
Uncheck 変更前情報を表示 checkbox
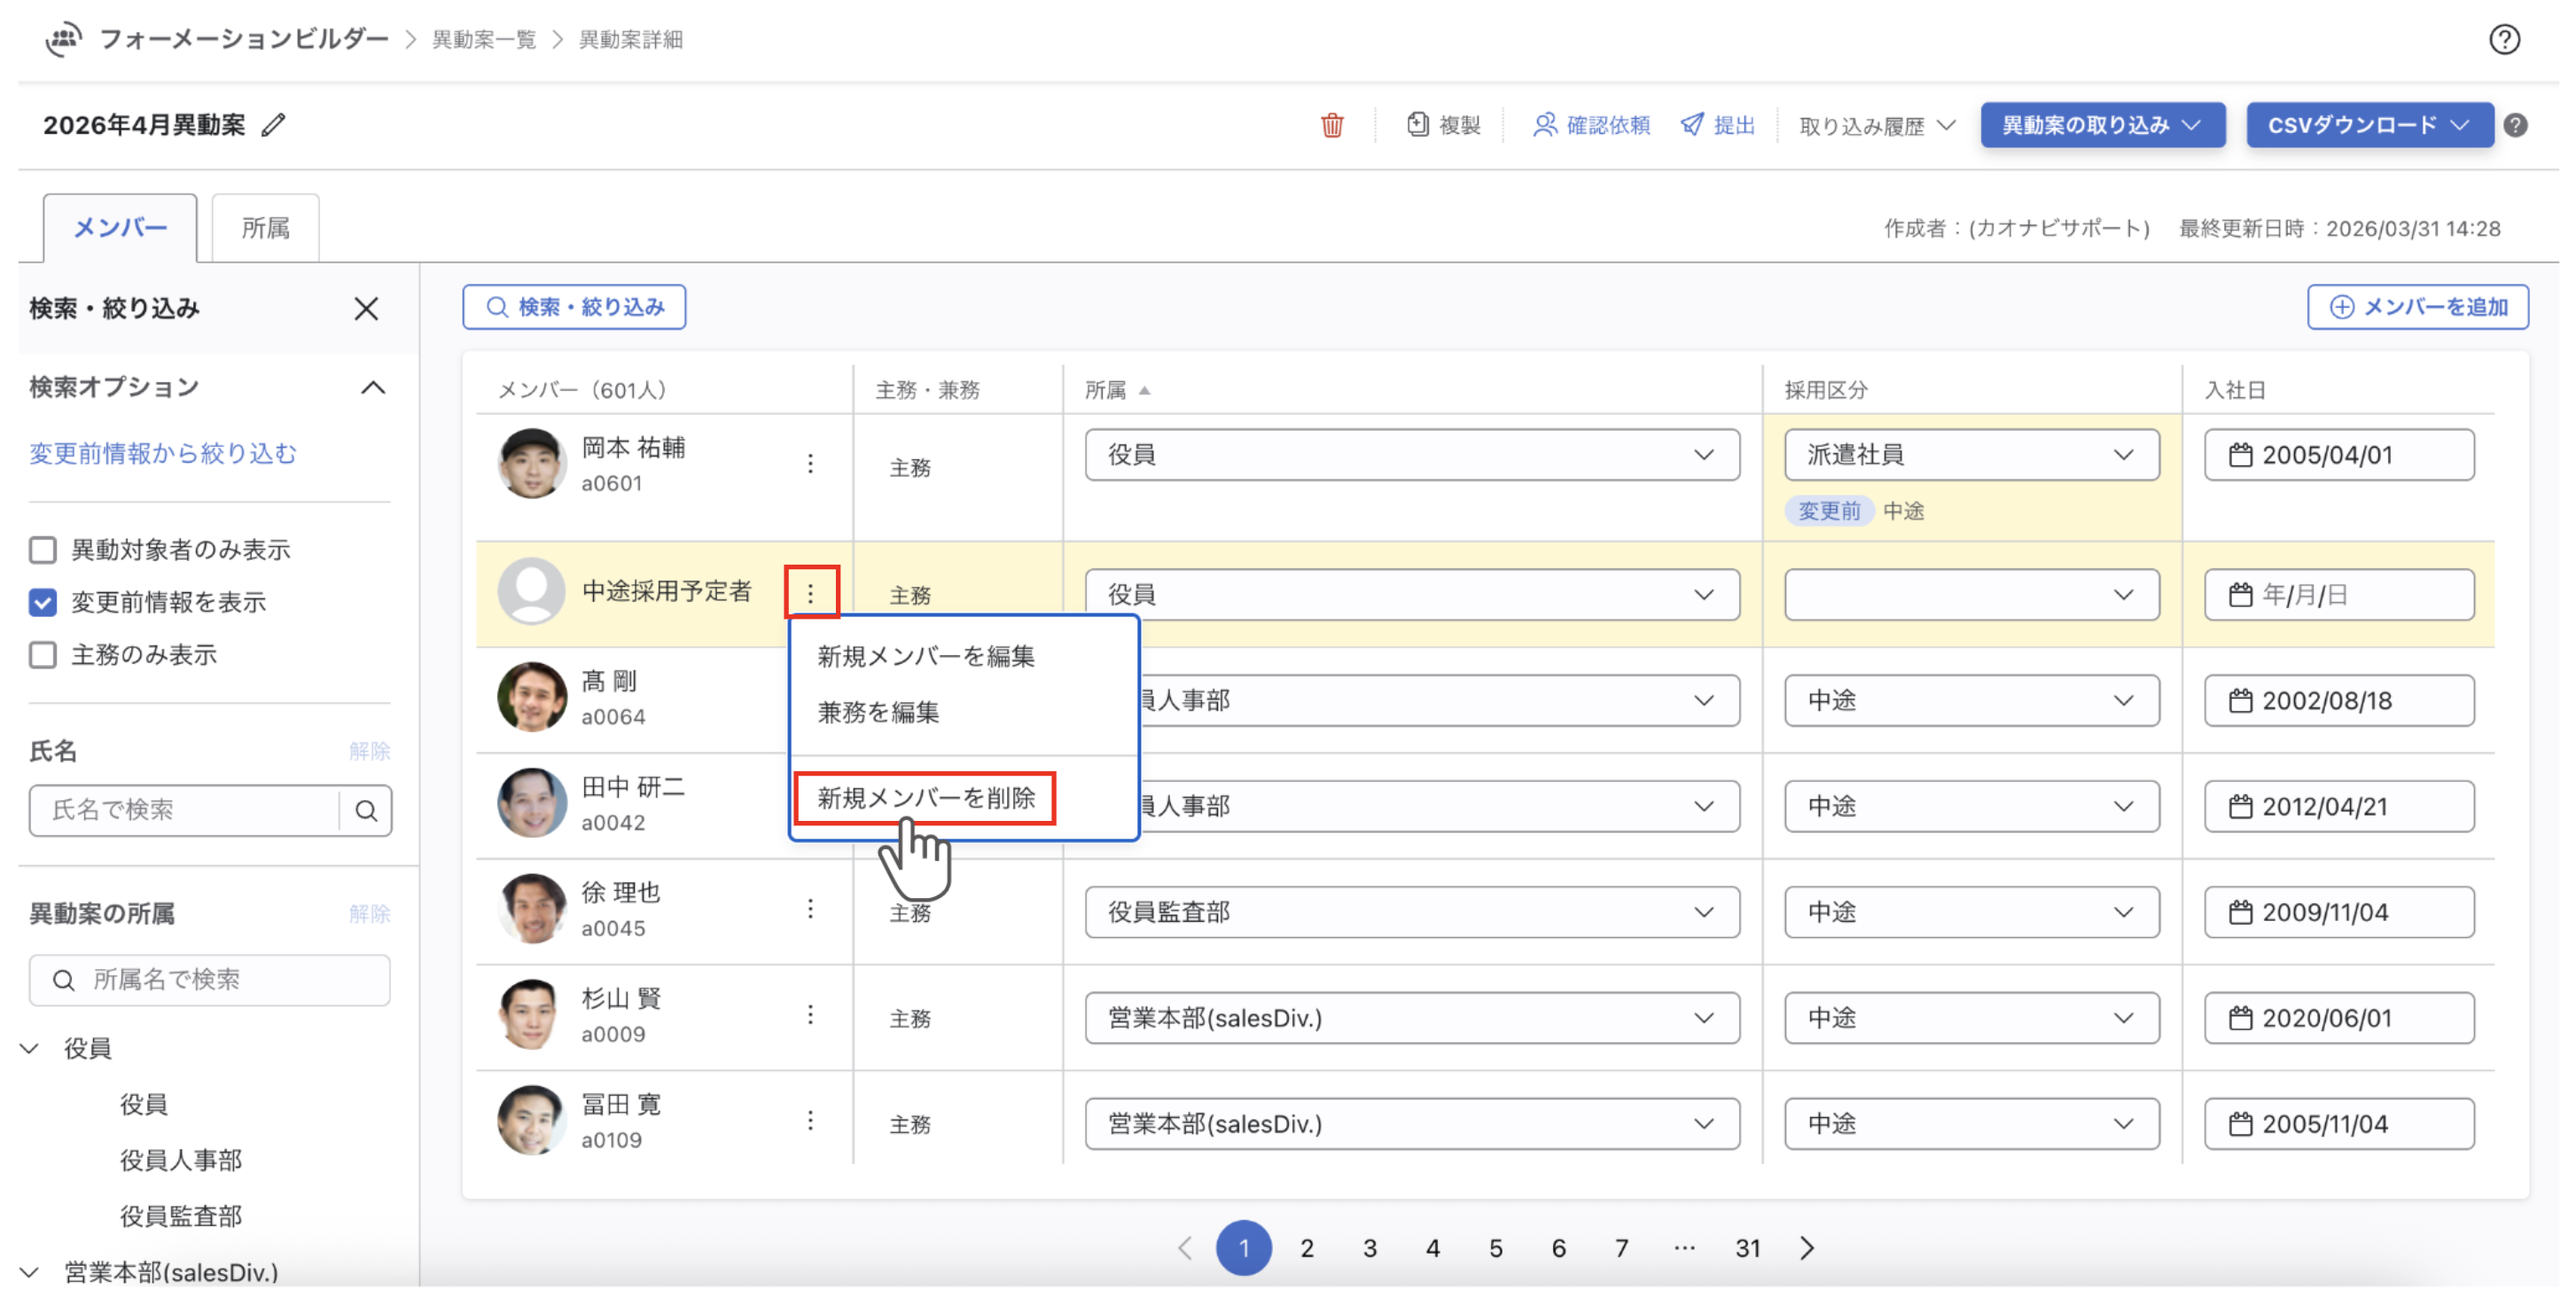pos(43,602)
